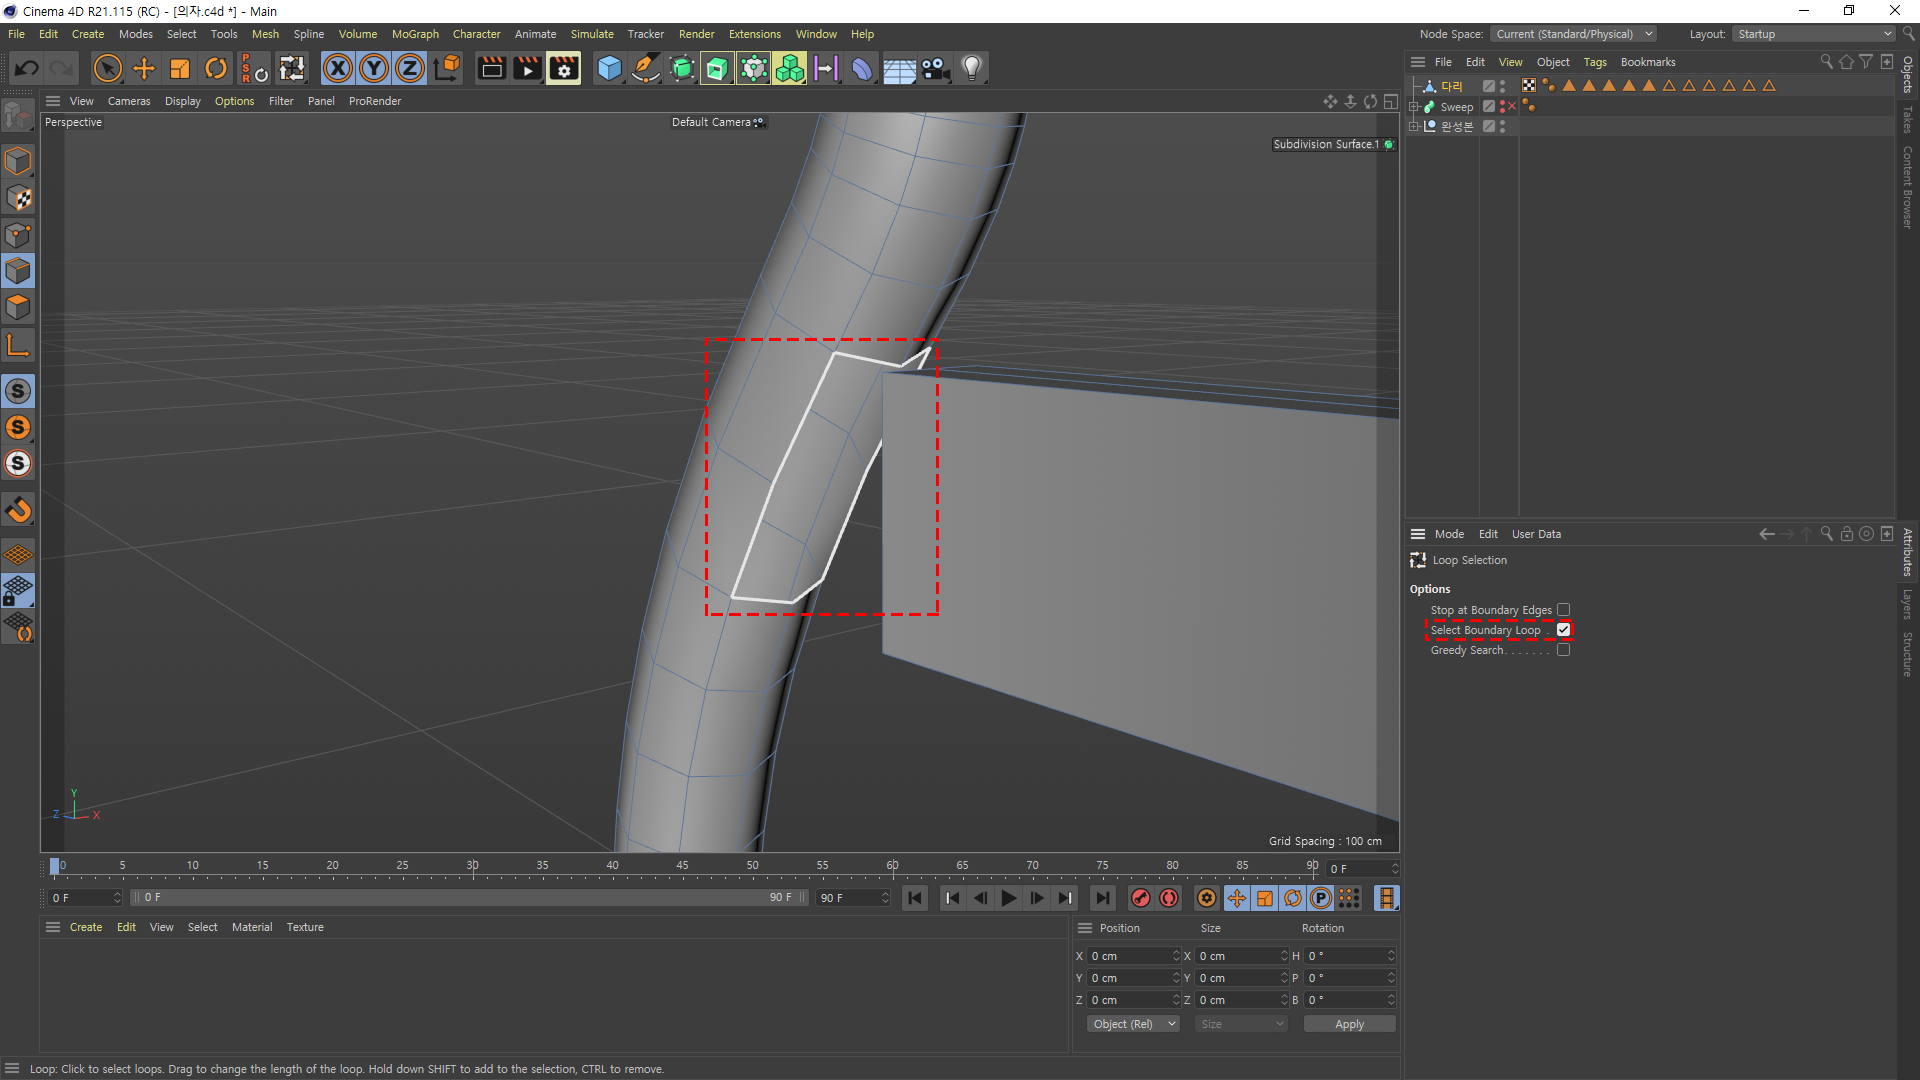Viewport: 1920px width, 1080px height.
Task: Toggle X-axis lock icon
Action: tap(338, 69)
